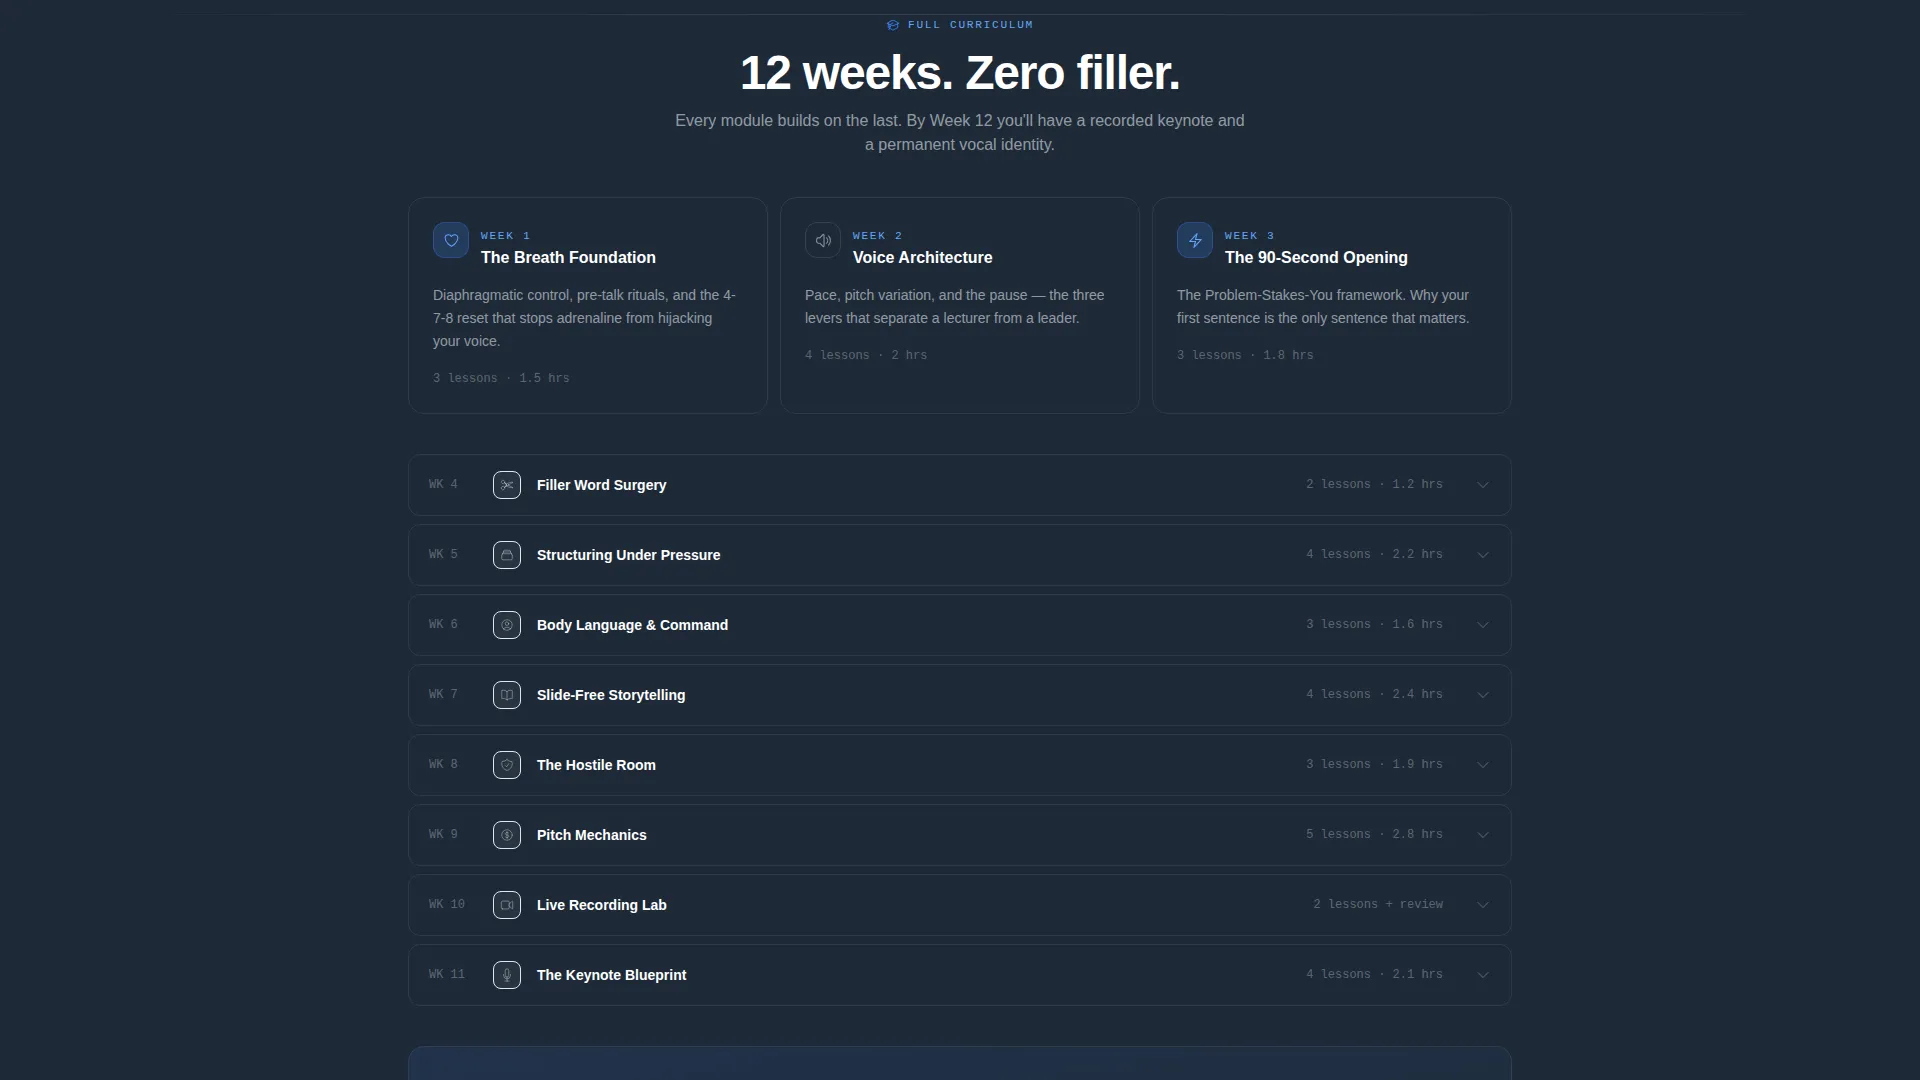Image resolution: width=1920 pixels, height=1080 pixels.
Task: Click the Body Language & Command title
Action: 632,625
